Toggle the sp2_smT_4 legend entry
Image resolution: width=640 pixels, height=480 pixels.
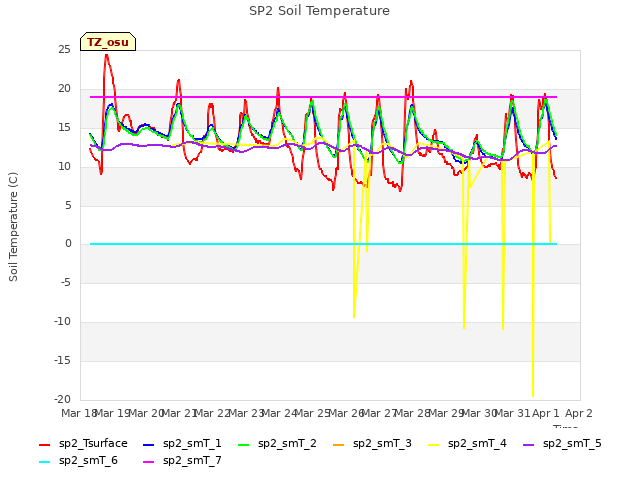click(x=467, y=444)
